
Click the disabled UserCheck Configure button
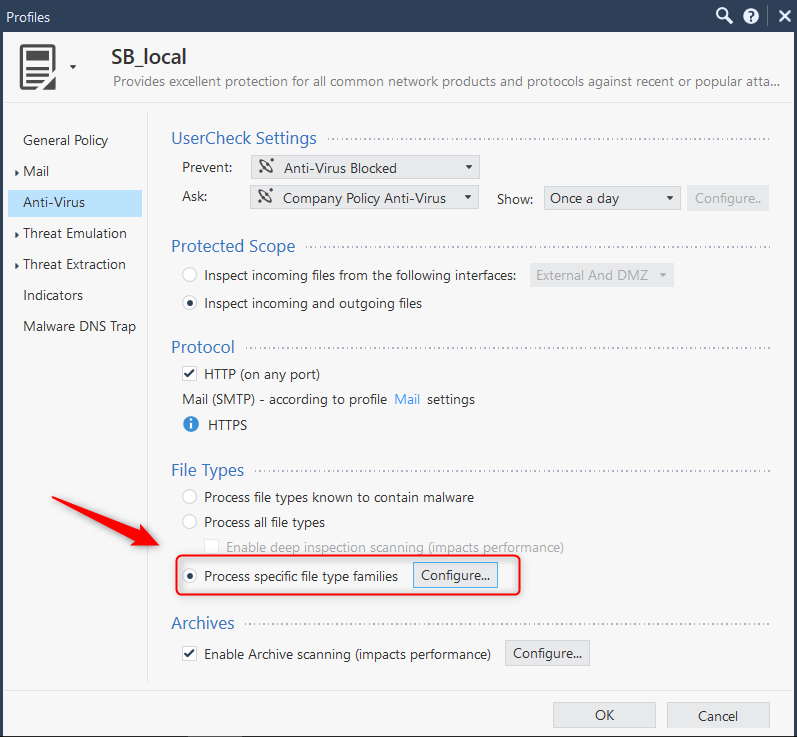(727, 198)
